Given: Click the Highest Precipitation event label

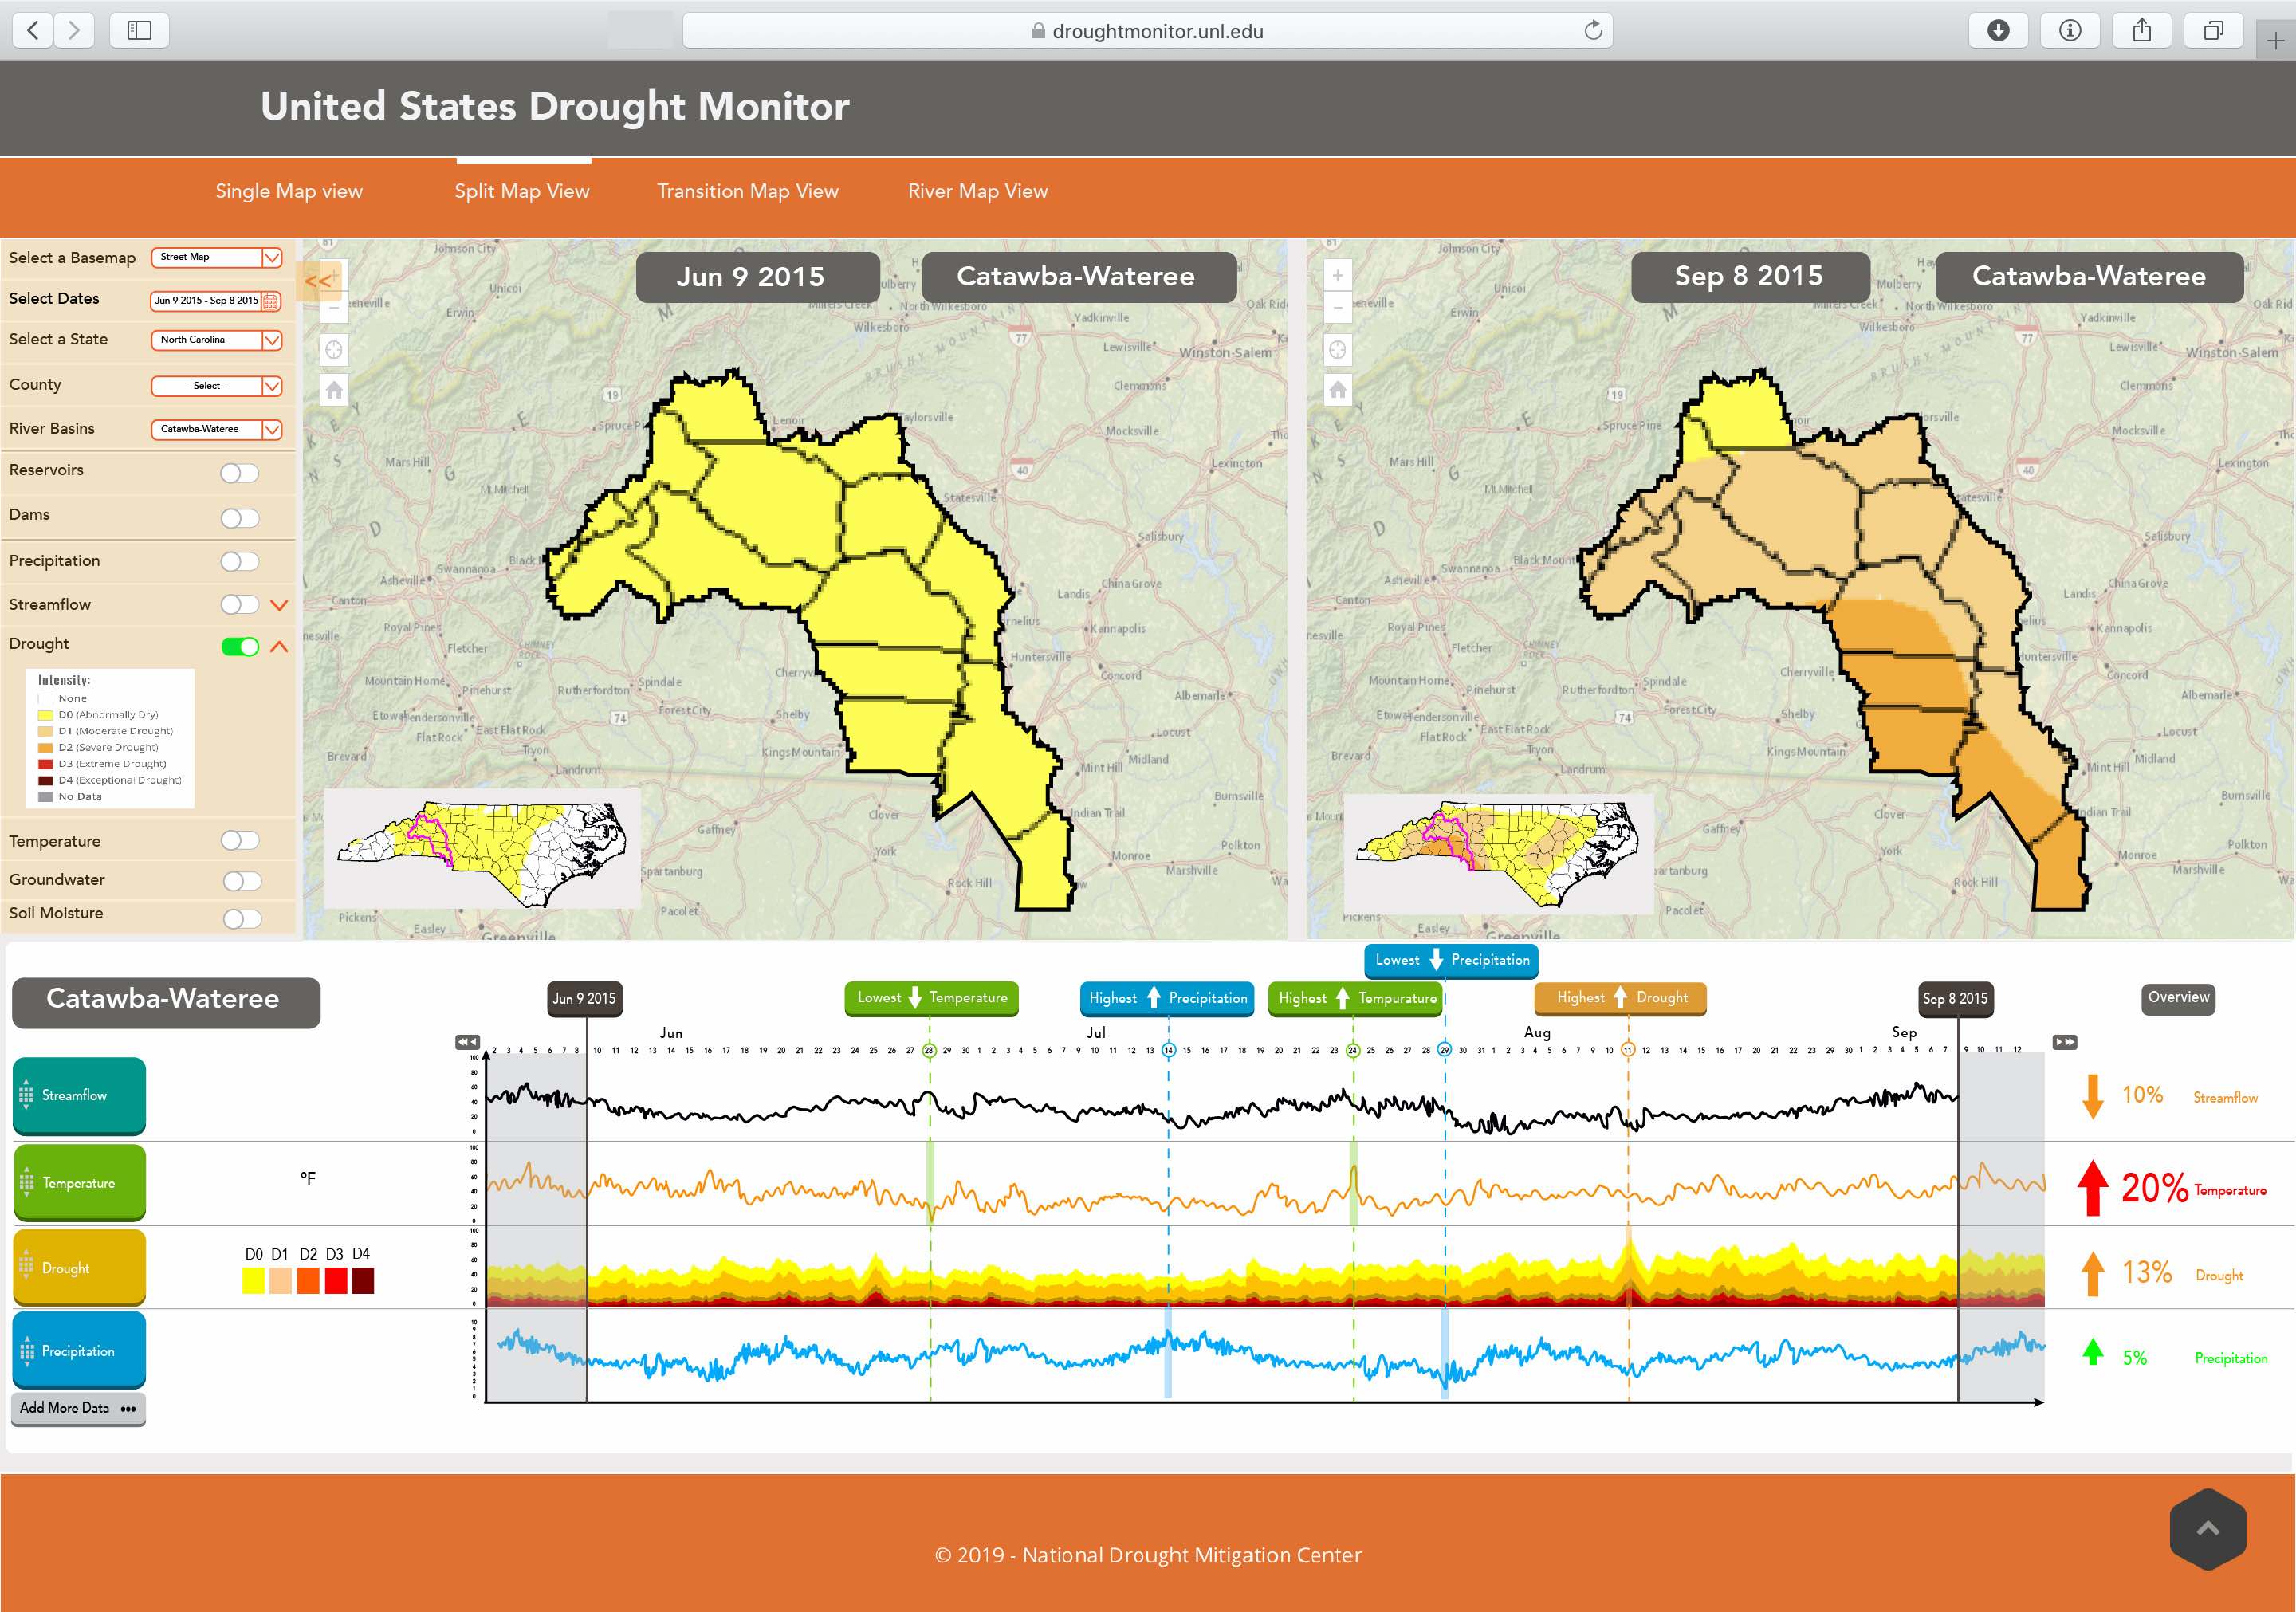Looking at the screenshot, I should (x=1167, y=998).
